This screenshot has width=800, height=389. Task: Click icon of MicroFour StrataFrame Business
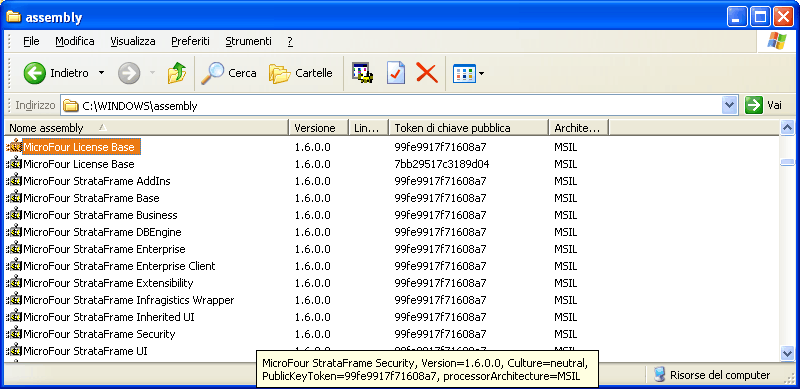pyautogui.click(x=14, y=214)
